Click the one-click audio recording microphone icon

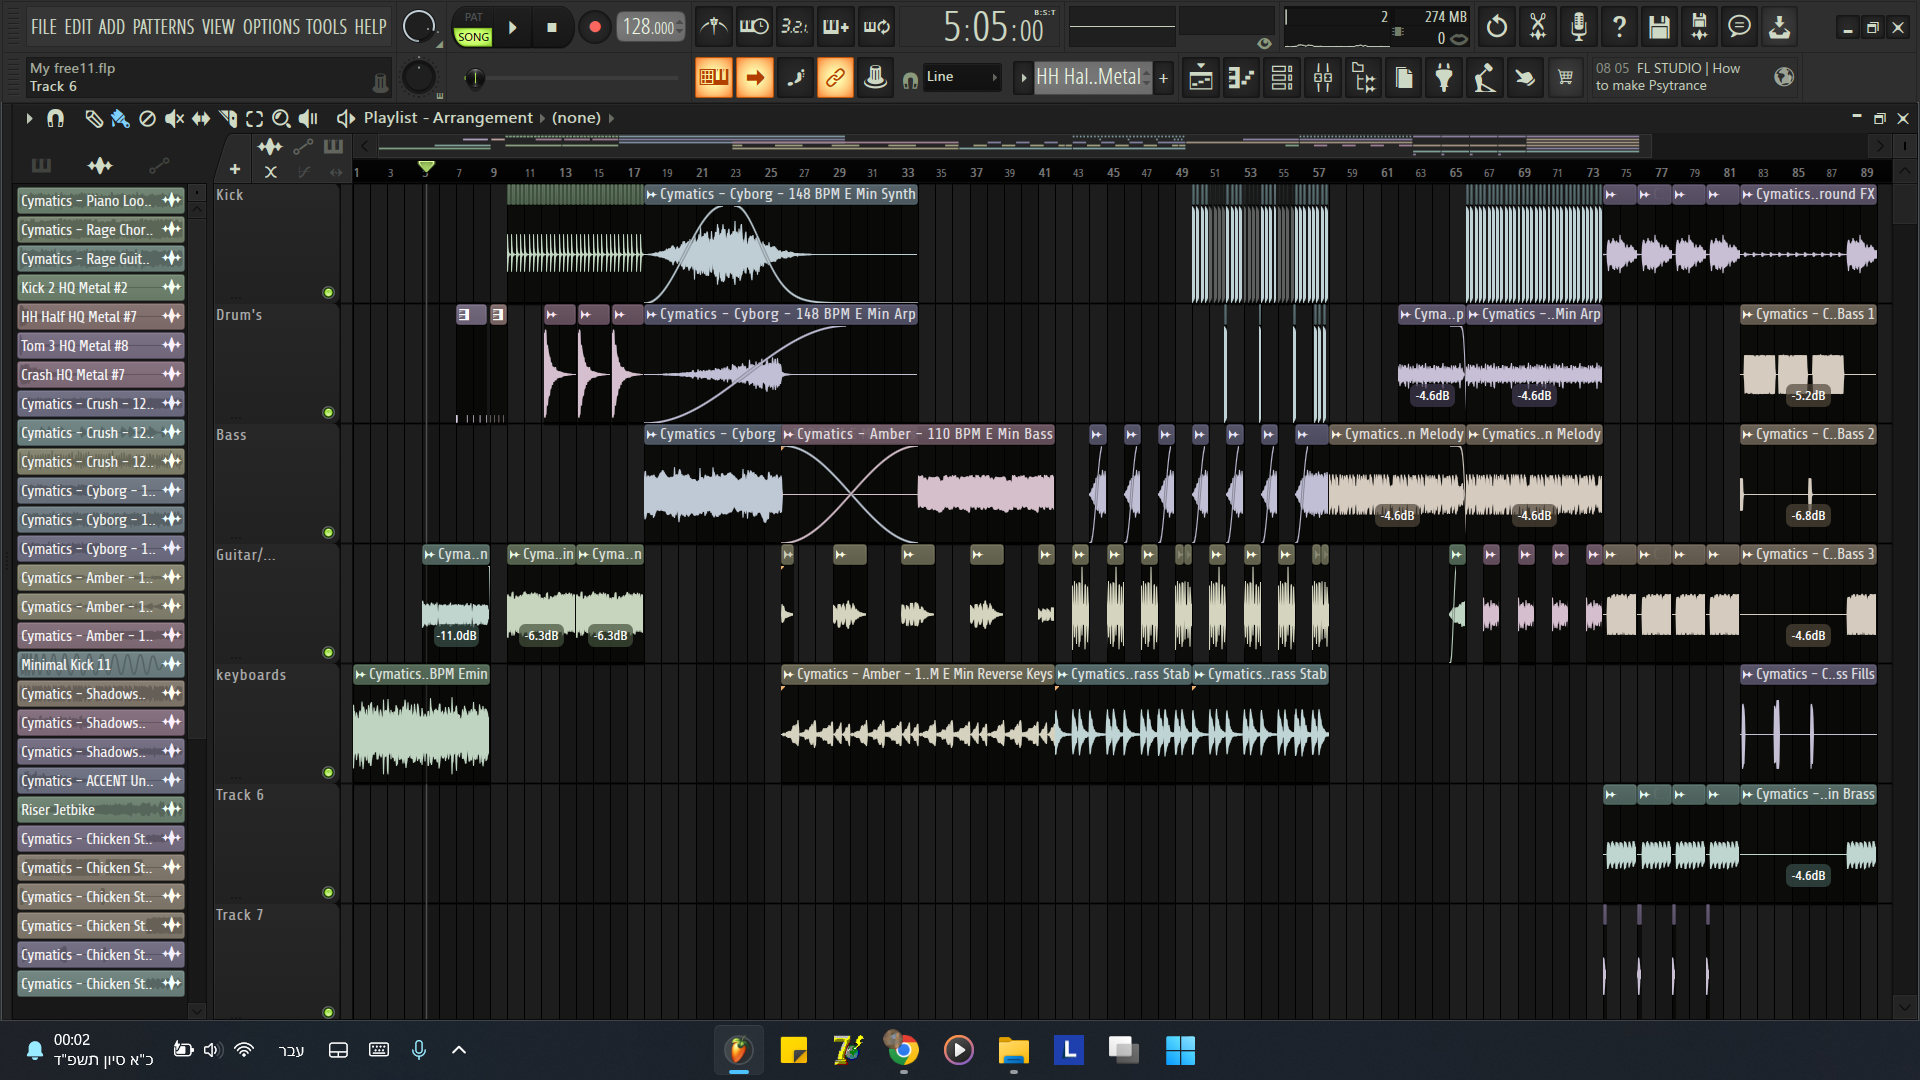[1579, 27]
